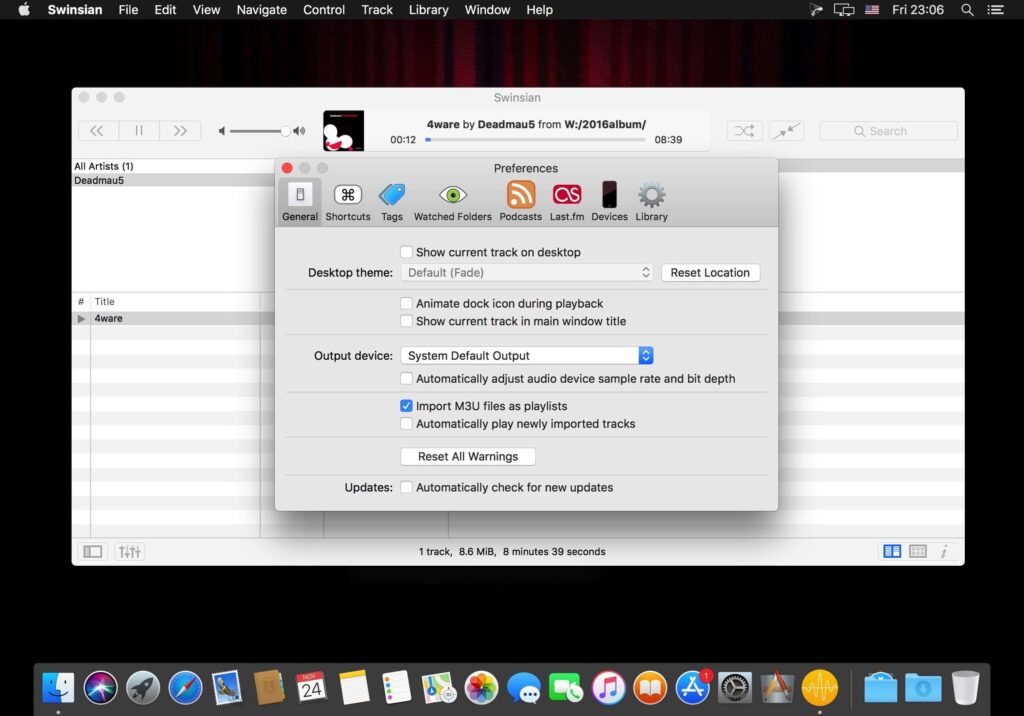Open the Control menu
Screen dimensions: 1024x716
tap(324, 10)
